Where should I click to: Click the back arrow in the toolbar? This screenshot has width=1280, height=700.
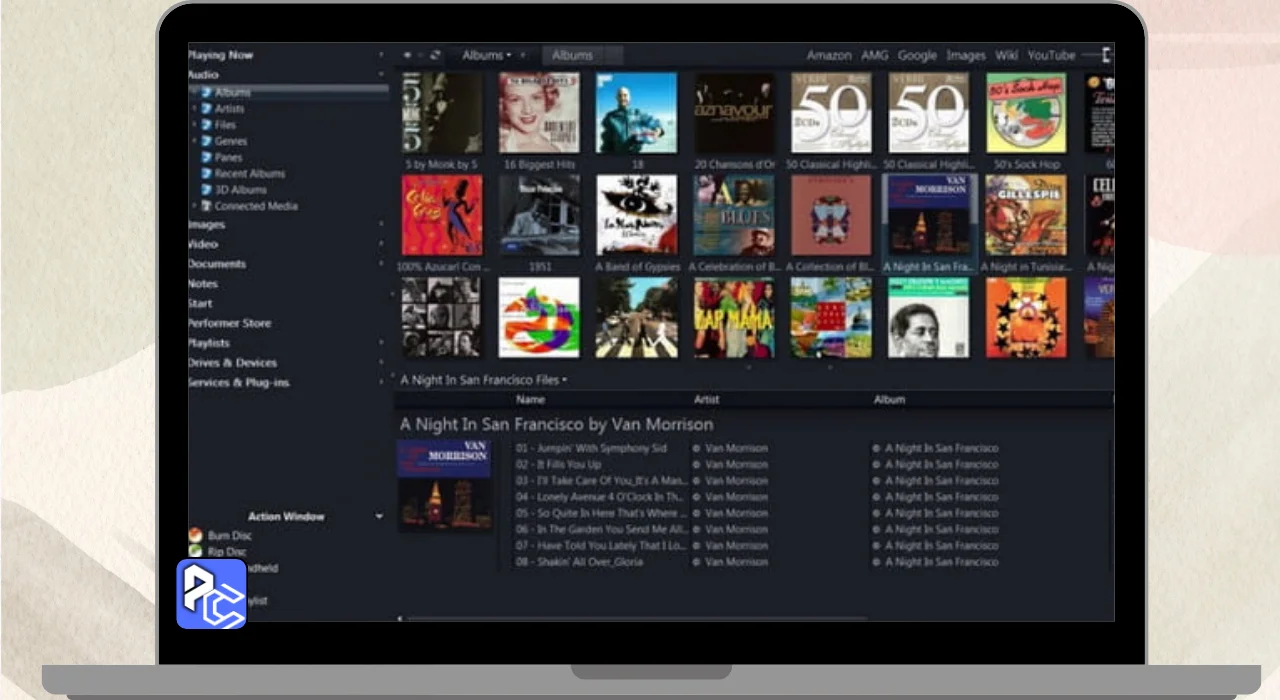(406, 55)
